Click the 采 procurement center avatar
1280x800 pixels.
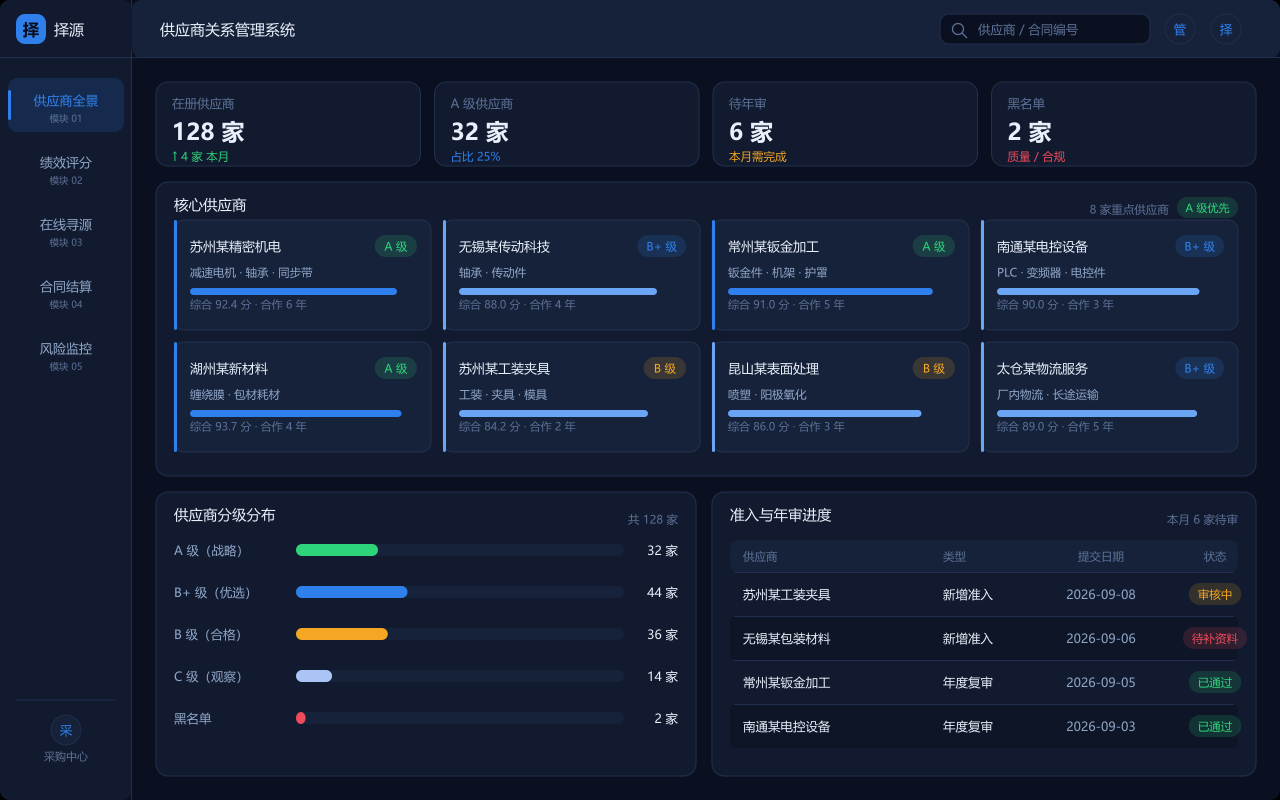[x=66, y=730]
